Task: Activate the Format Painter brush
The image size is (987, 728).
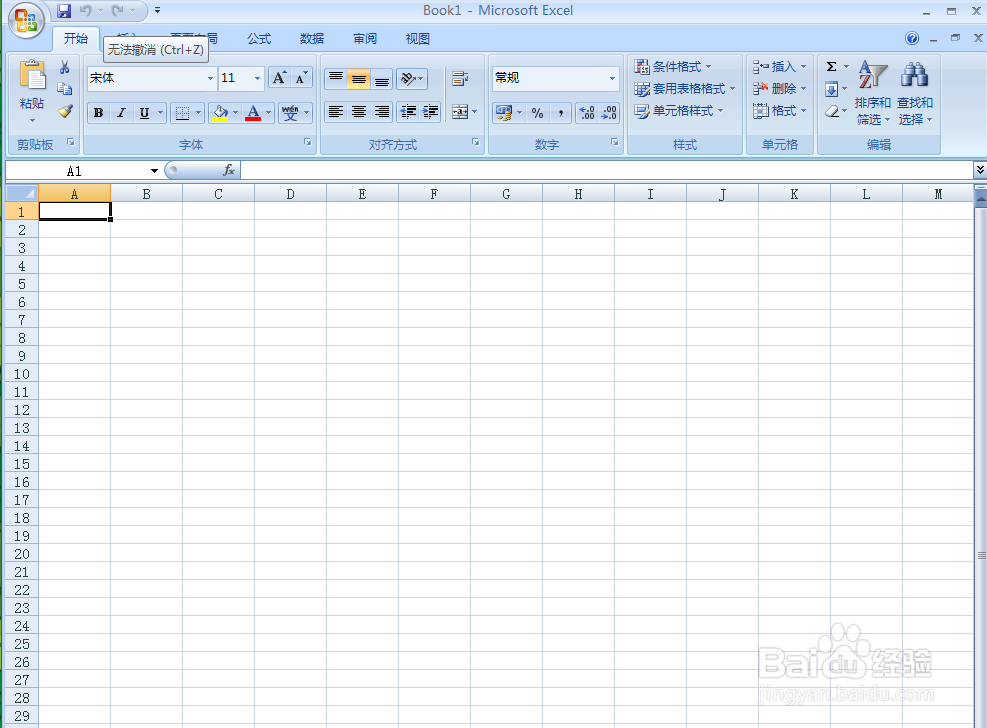Action: pyautogui.click(x=64, y=111)
